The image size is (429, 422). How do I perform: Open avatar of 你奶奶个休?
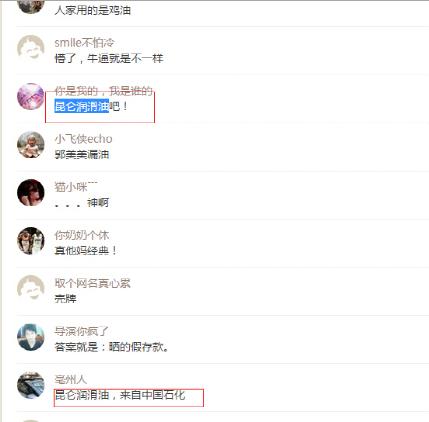tap(31, 241)
